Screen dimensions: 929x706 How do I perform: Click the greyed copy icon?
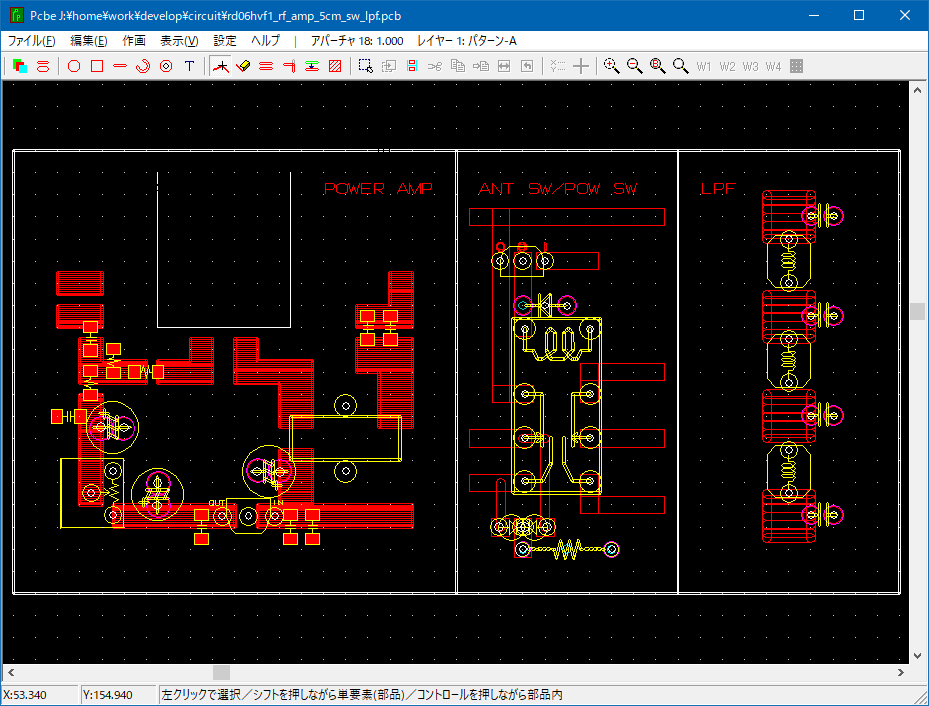(458, 66)
